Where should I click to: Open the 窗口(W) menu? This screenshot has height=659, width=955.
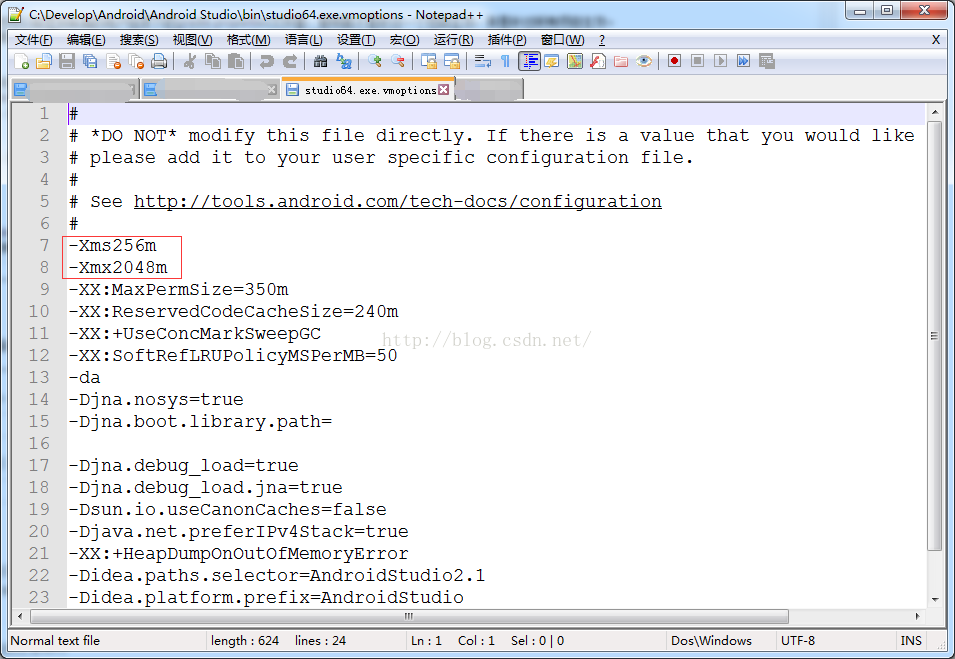coord(562,40)
